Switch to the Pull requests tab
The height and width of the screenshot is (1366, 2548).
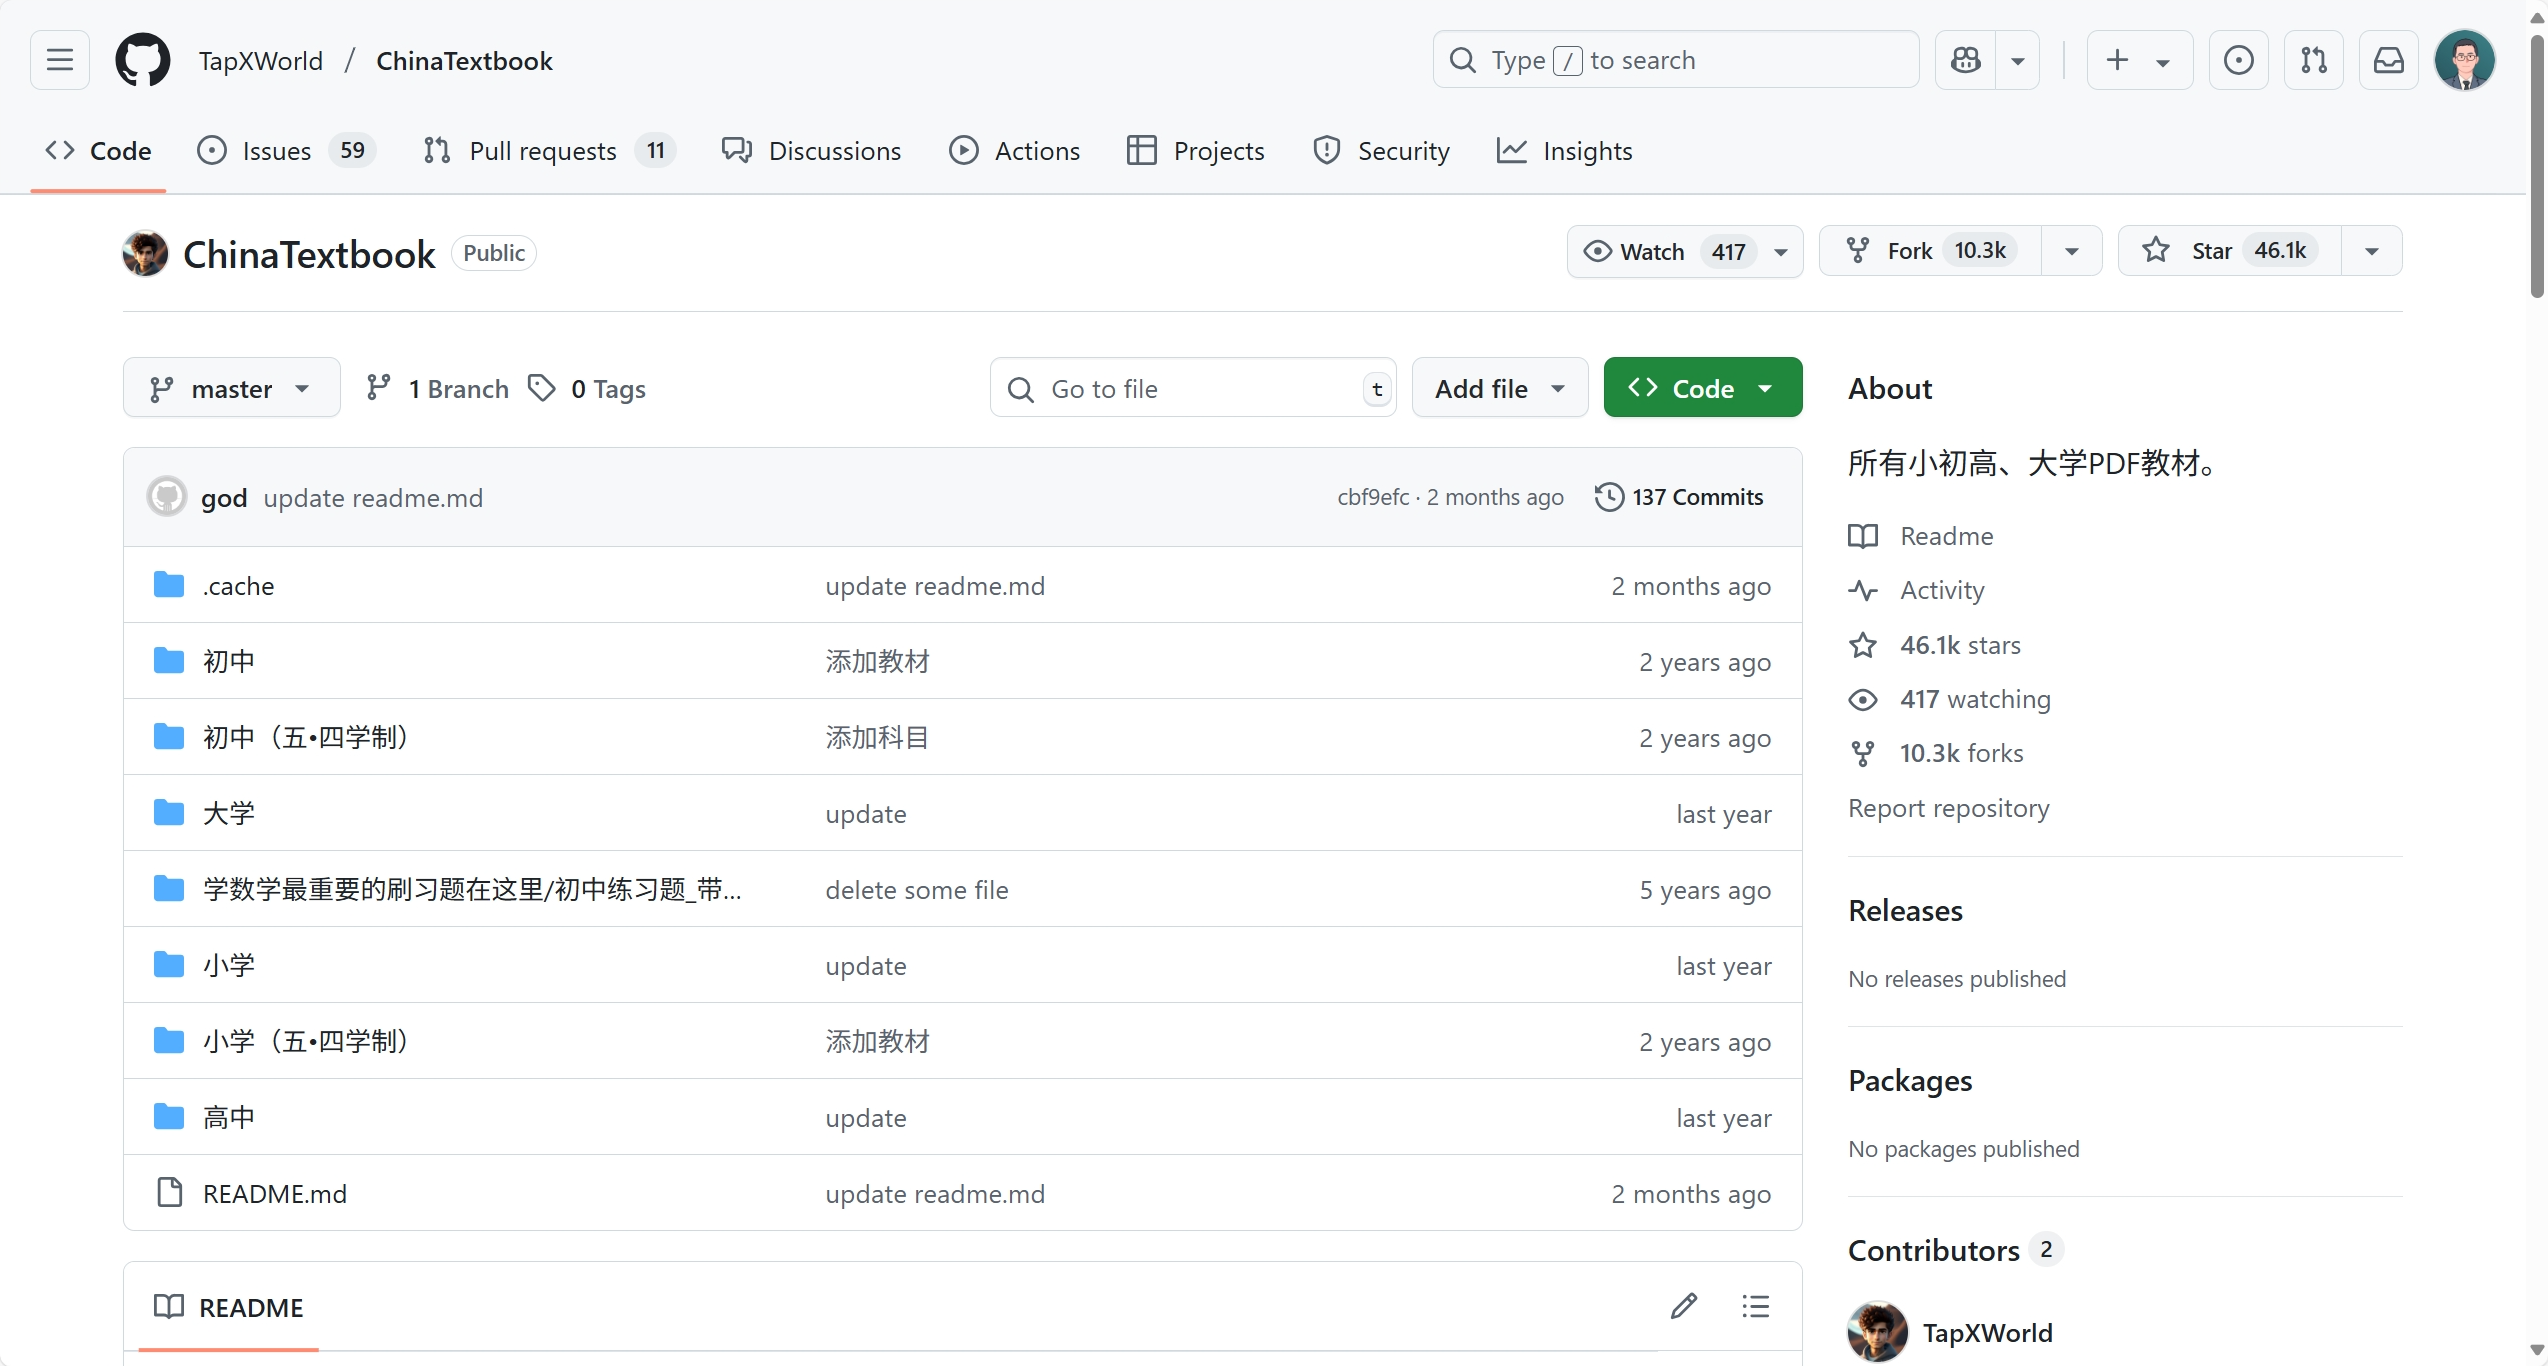[x=549, y=151]
